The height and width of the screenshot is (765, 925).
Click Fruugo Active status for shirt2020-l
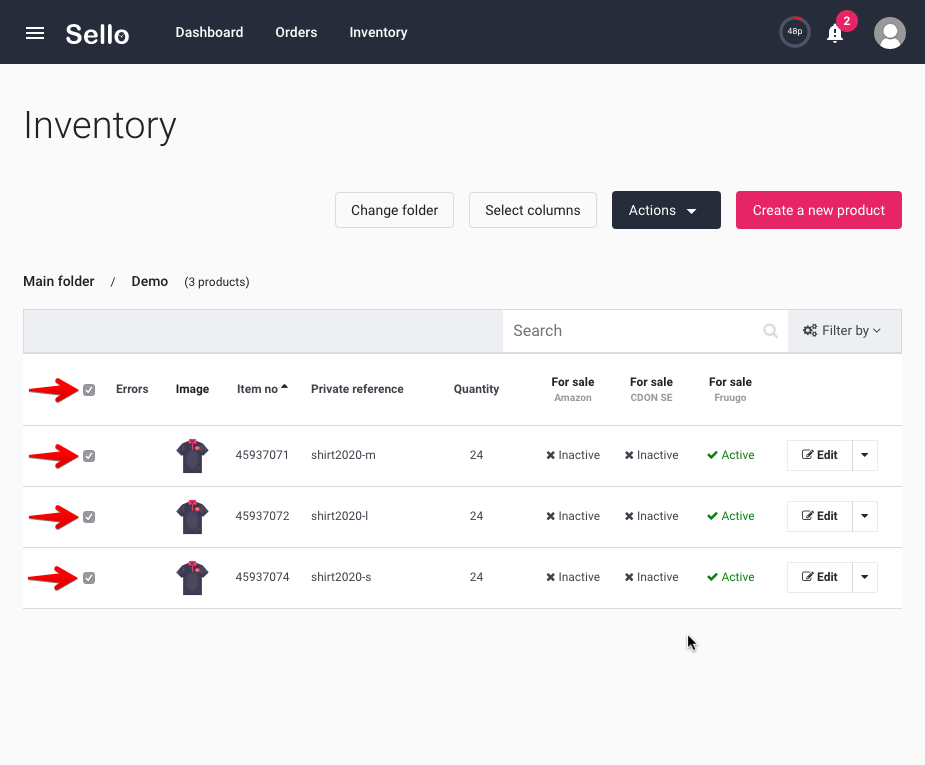[x=730, y=516]
